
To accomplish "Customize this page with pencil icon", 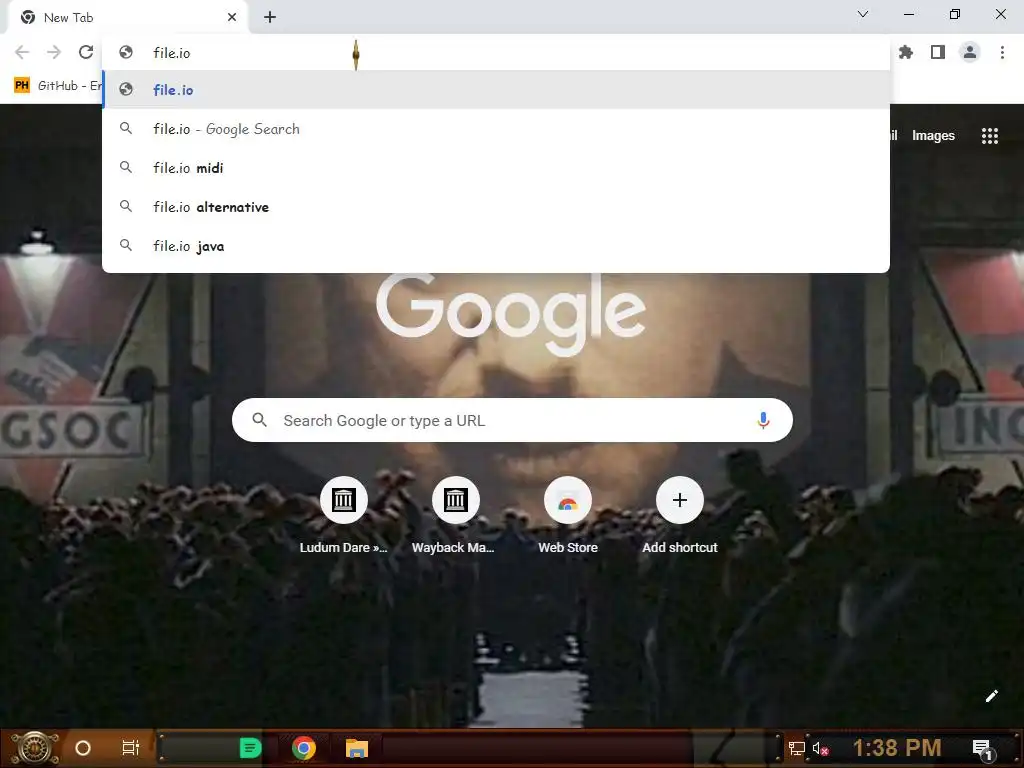I will 991,696.
